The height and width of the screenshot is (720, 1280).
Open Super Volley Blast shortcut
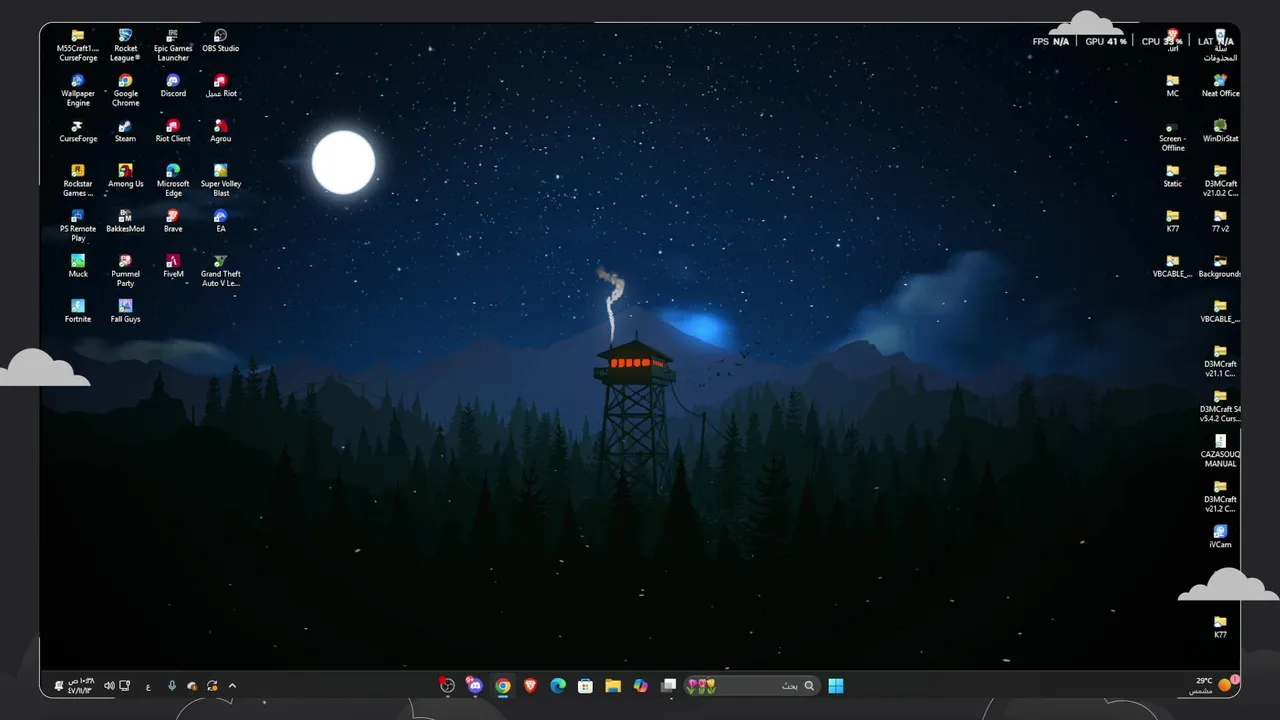click(221, 181)
